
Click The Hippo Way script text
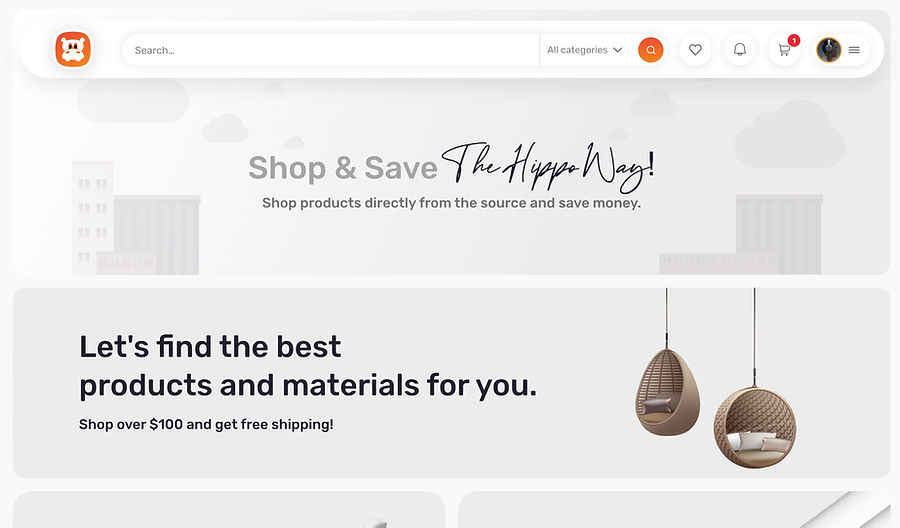click(548, 167)
